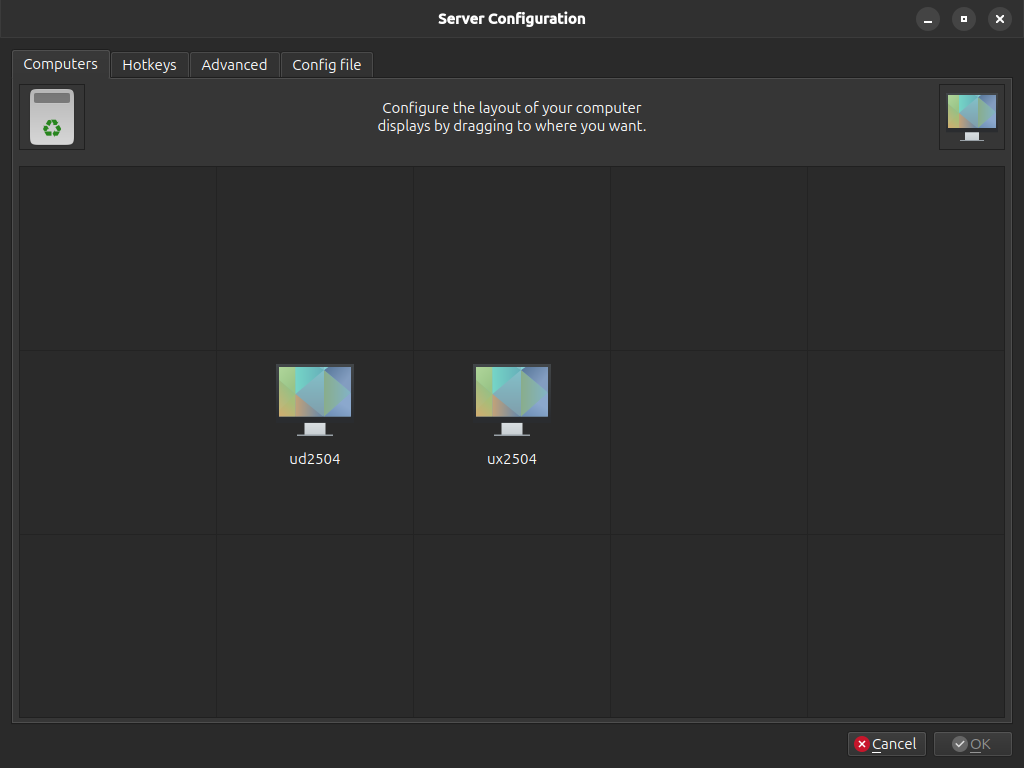Click the monitor stand under ux2504
The image size is (1024, 768).
tap(511, 430)
